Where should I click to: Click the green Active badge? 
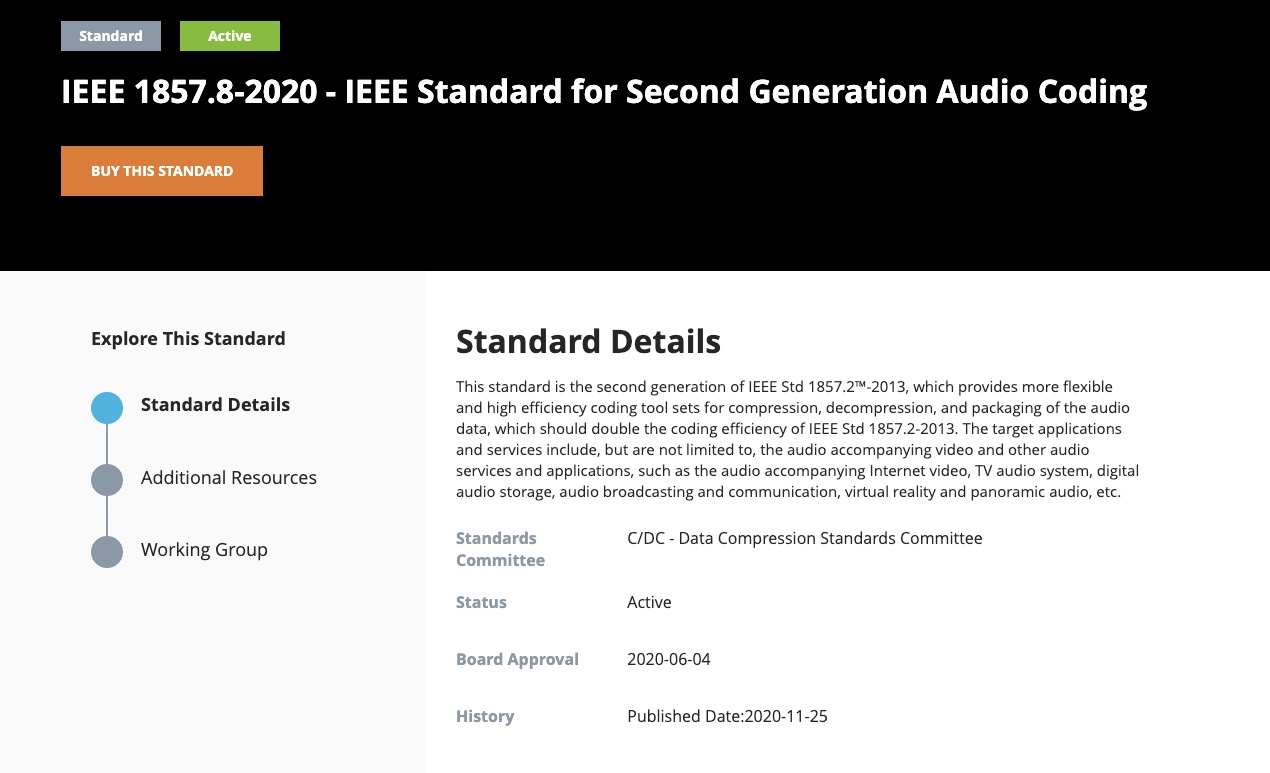(x=230, y=36)
